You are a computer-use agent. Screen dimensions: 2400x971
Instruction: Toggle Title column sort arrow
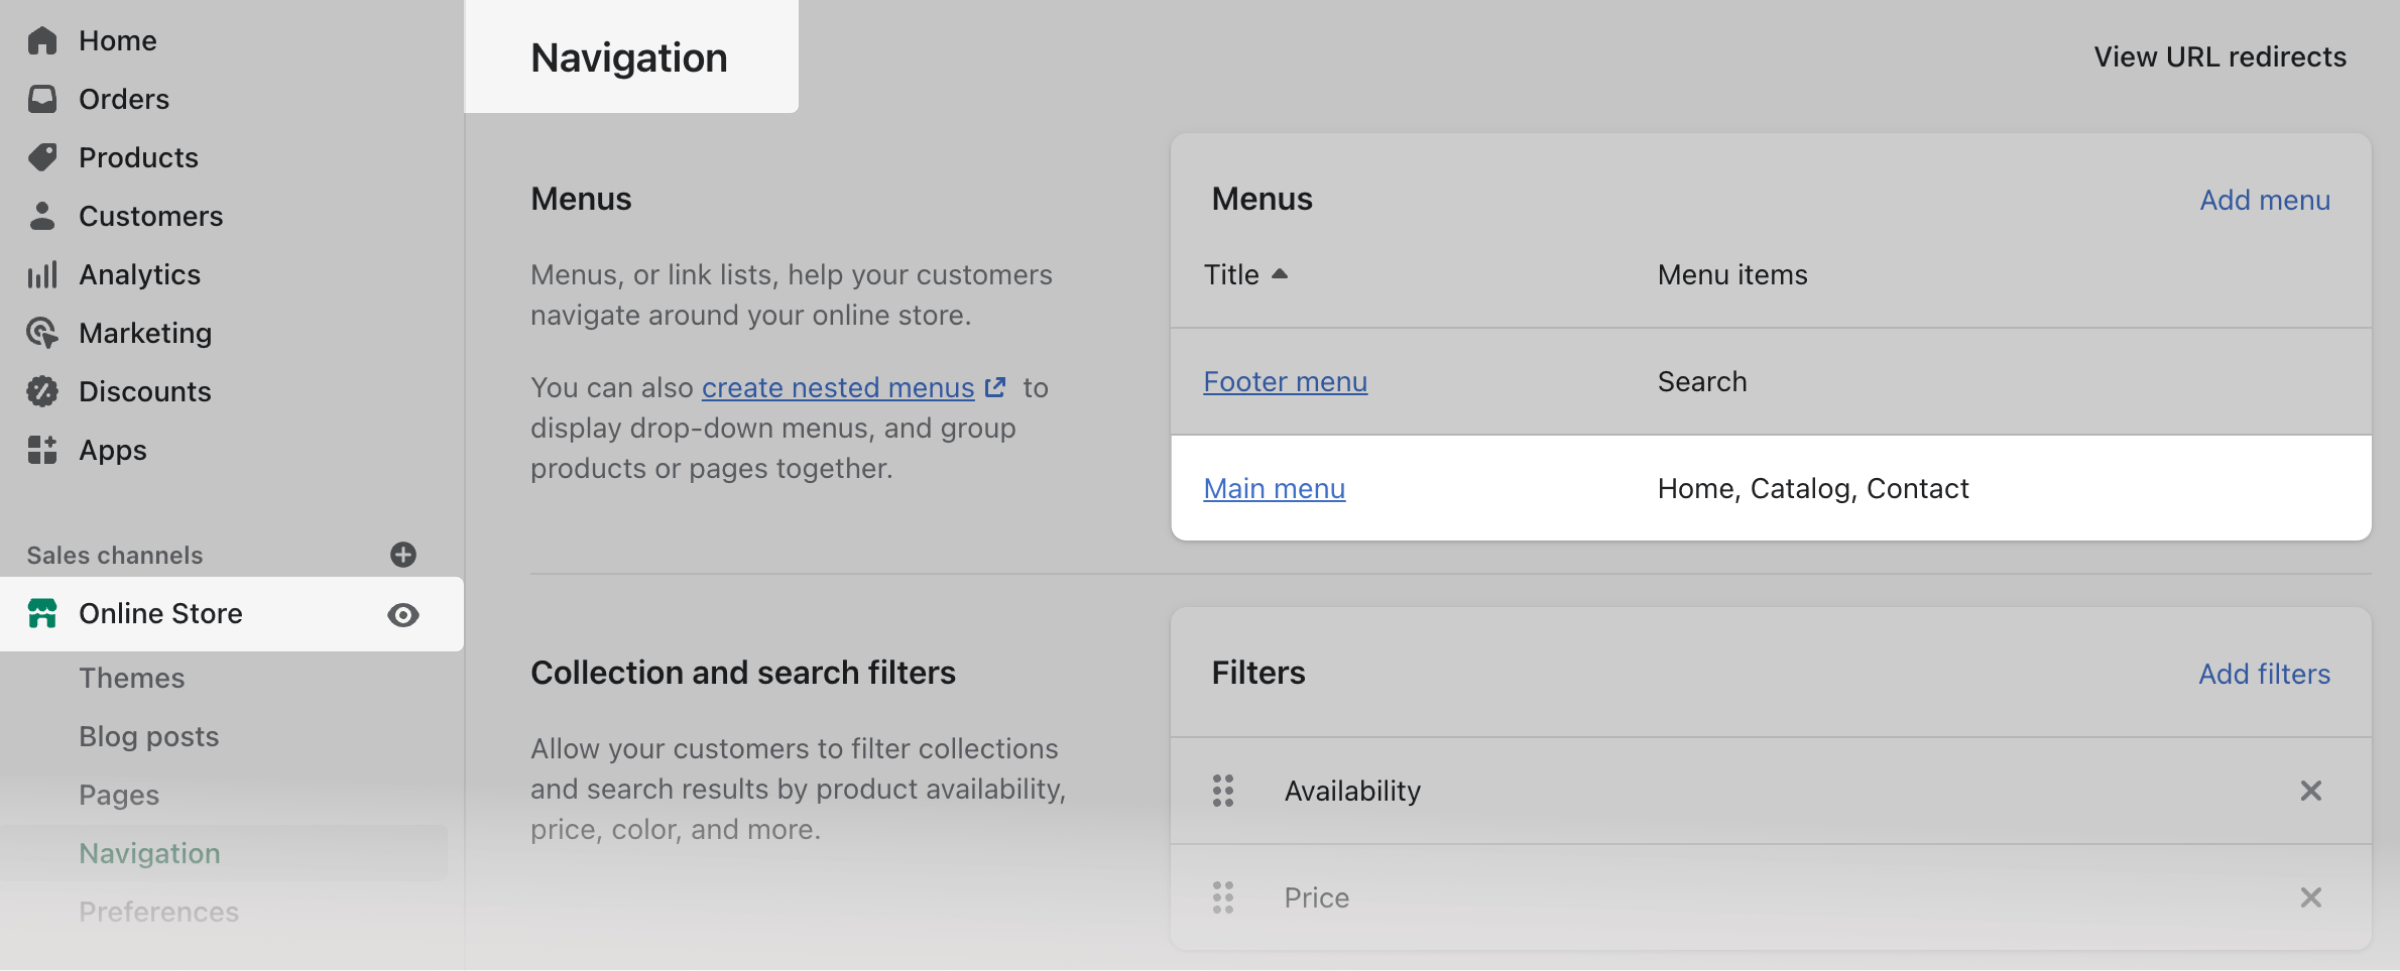coord(1279,274)
